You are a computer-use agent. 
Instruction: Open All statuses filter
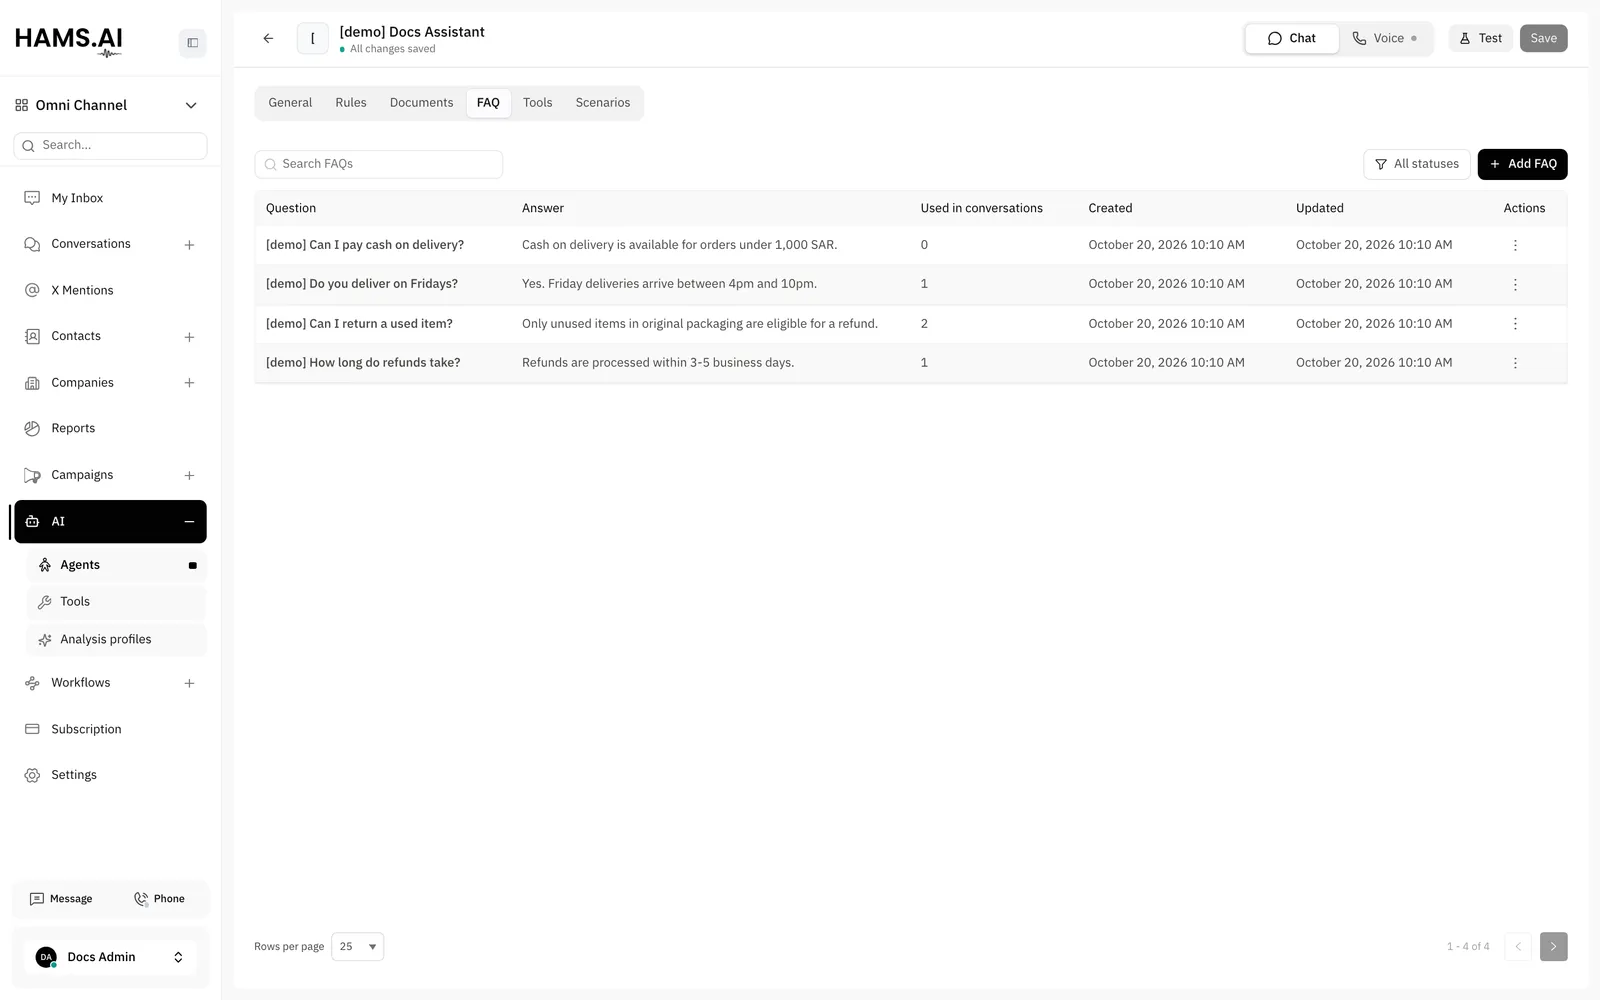pos(1416,164)
